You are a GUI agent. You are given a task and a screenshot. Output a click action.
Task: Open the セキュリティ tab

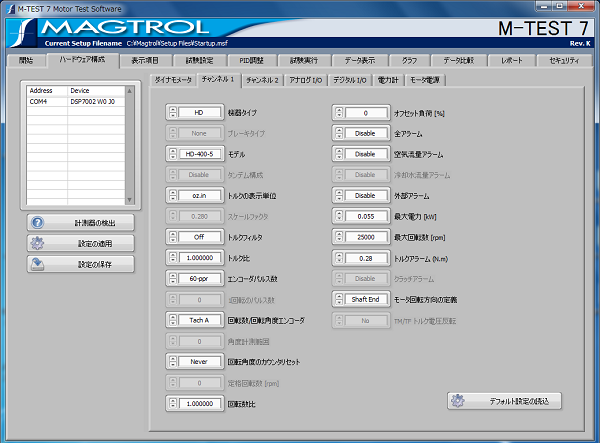[564, 60]
